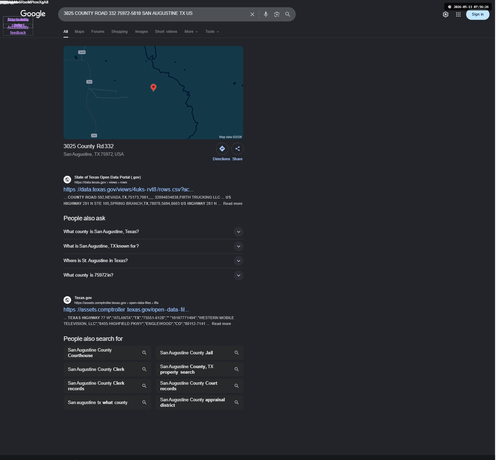Search San Augustine County Jail magnifier
This screenshot has height=460, width=500.
click(x=236, y=353)
